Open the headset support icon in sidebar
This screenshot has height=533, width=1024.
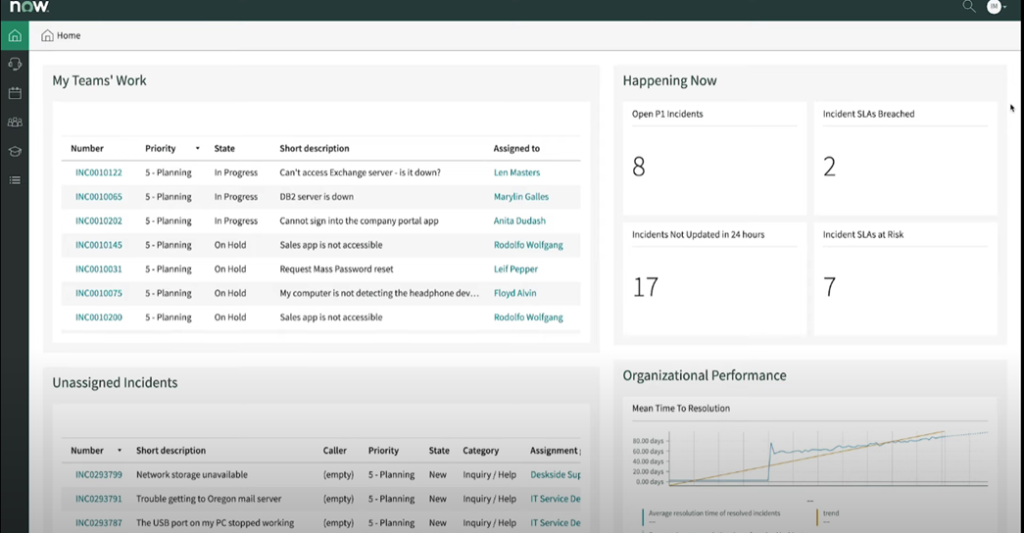pos(14,64)
